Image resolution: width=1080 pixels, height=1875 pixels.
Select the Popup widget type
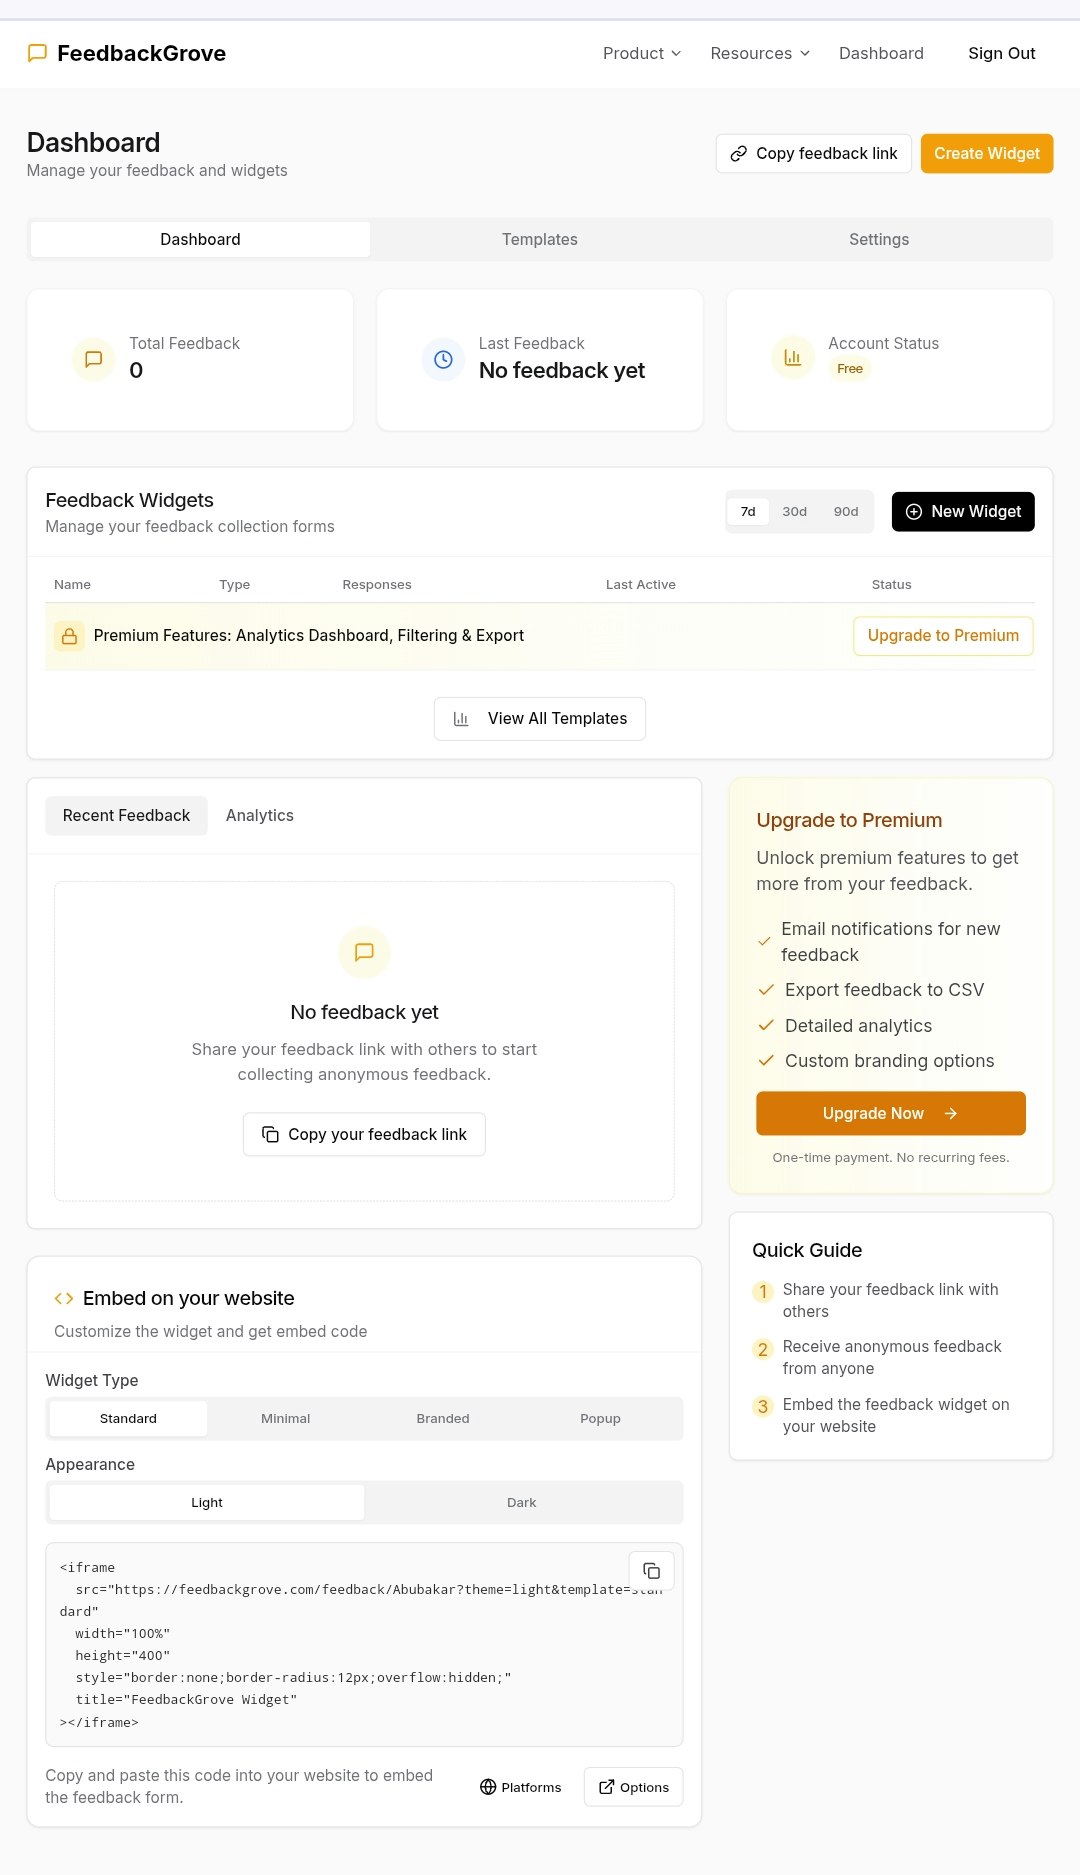coord(601,1418)
